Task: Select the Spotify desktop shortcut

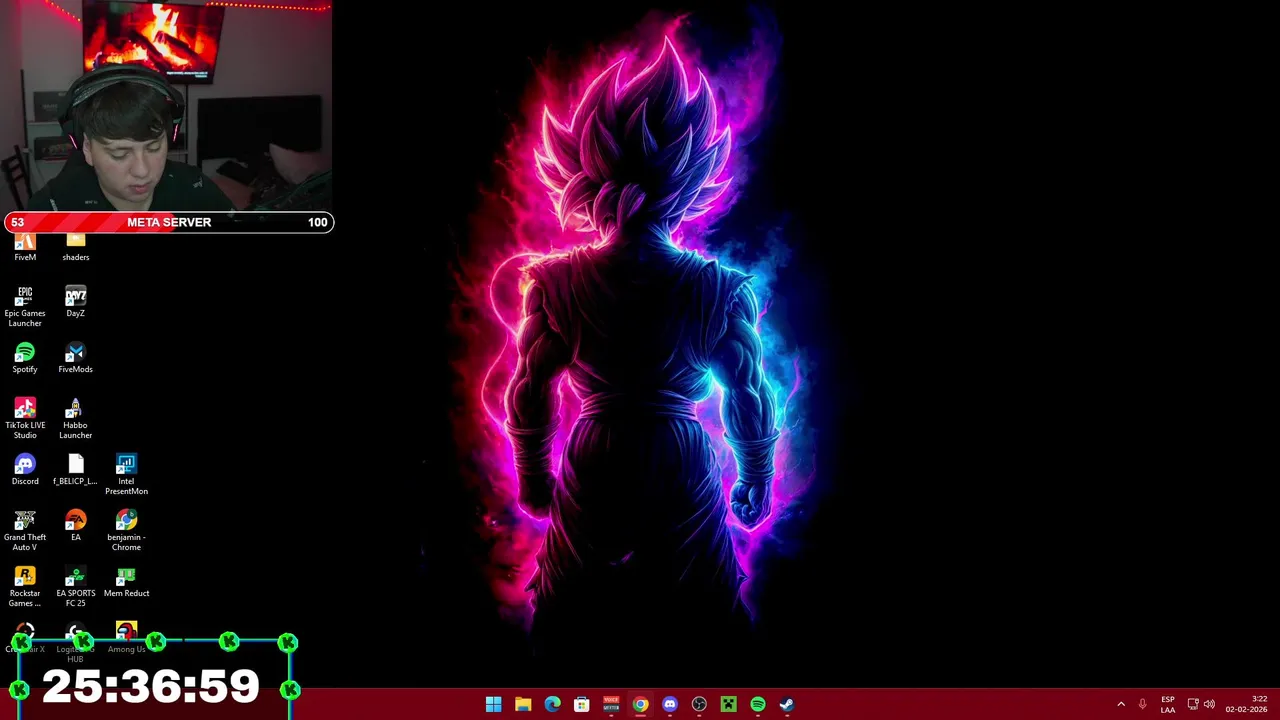Action: [x=25, y=358]
